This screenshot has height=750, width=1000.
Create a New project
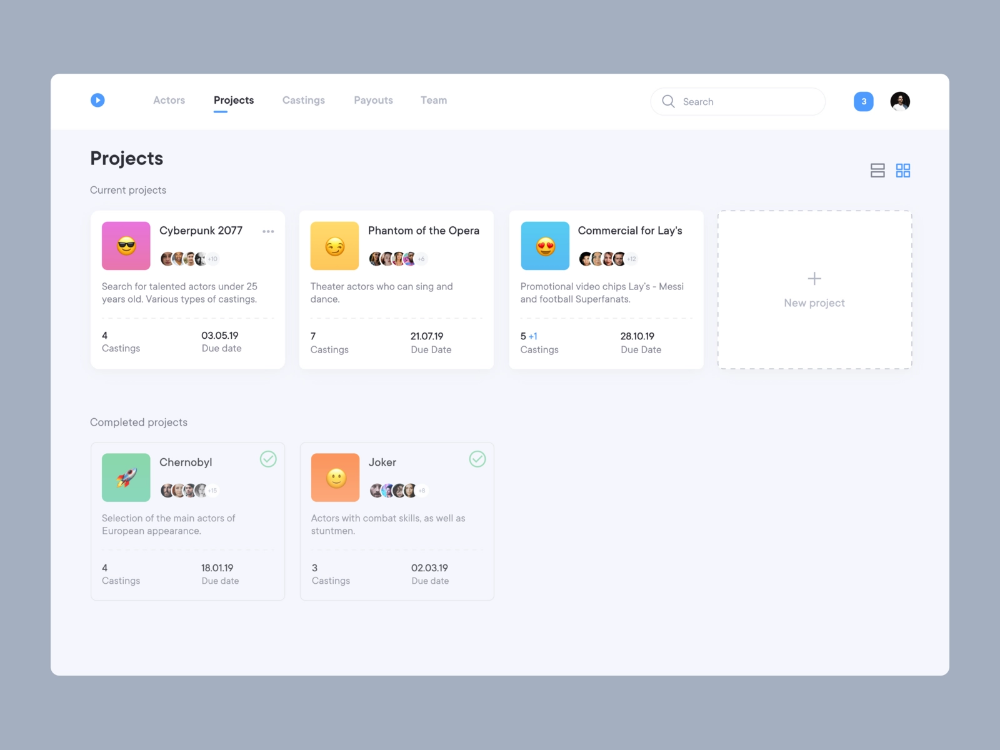click(x=814, y=289)
